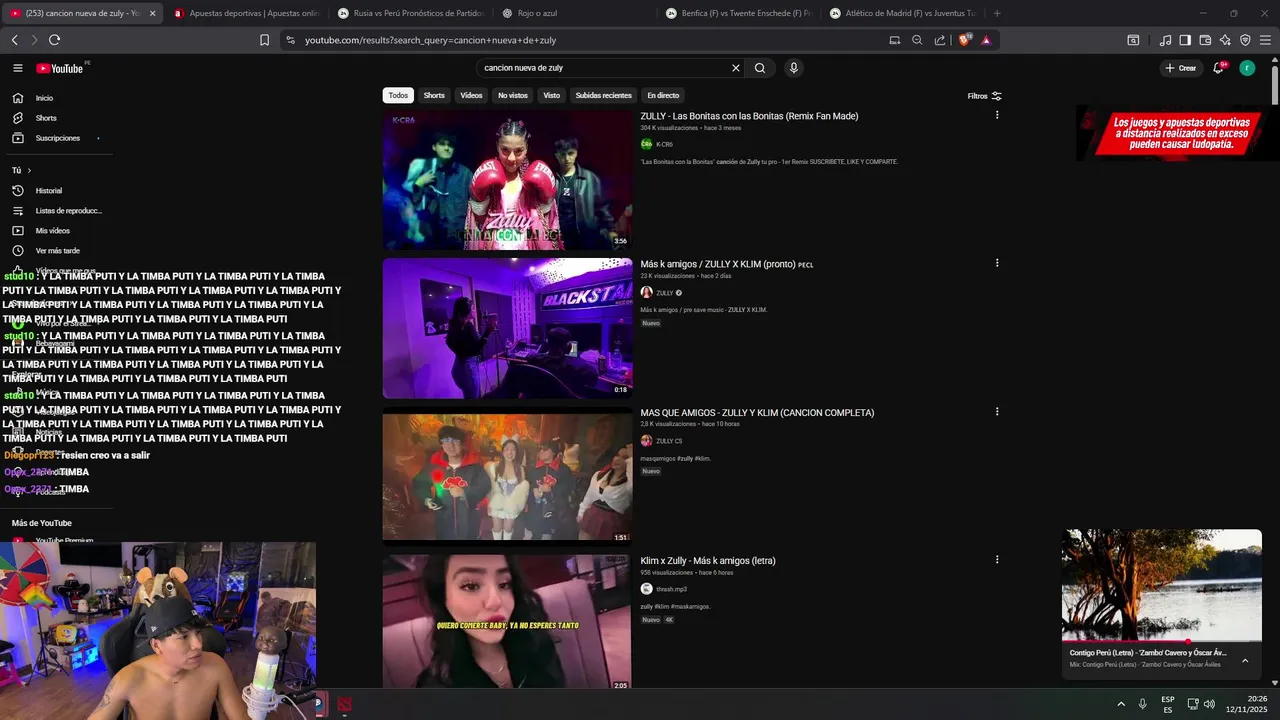The height and width of the screenshot is (720, 1280).
Task: Open the purple Blackstar studio thumbnail
Action: point(507,328)
